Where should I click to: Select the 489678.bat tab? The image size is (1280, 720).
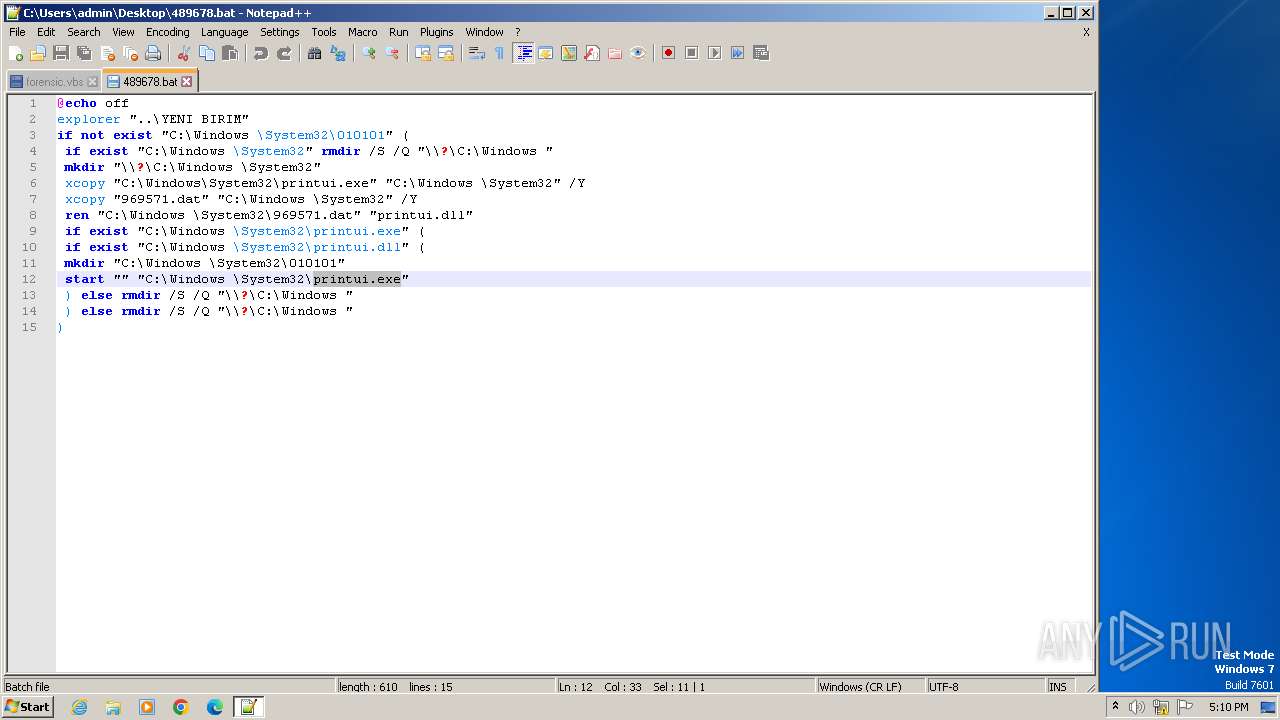tap(150, 82)
